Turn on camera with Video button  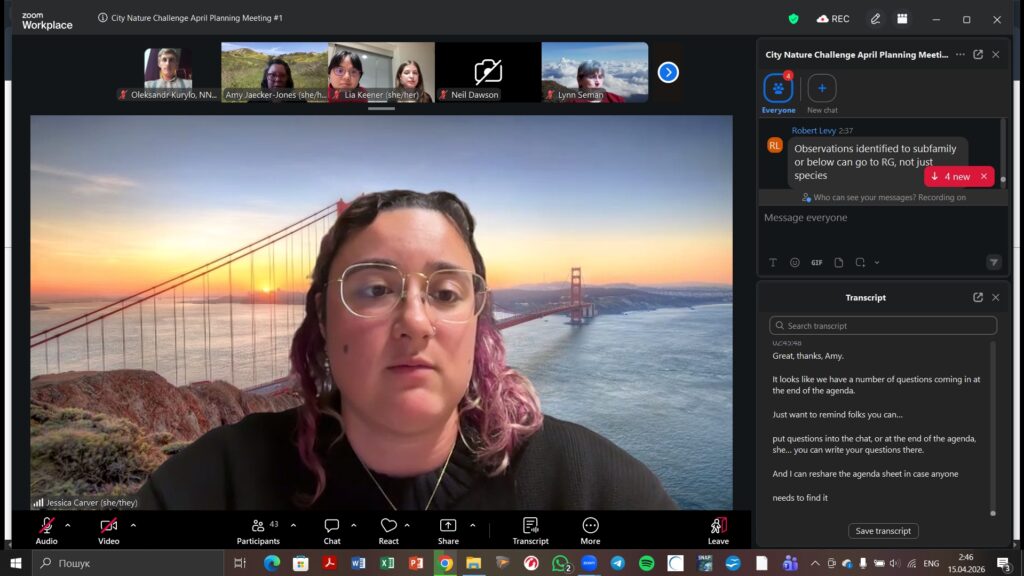click(x=108, y=526)
